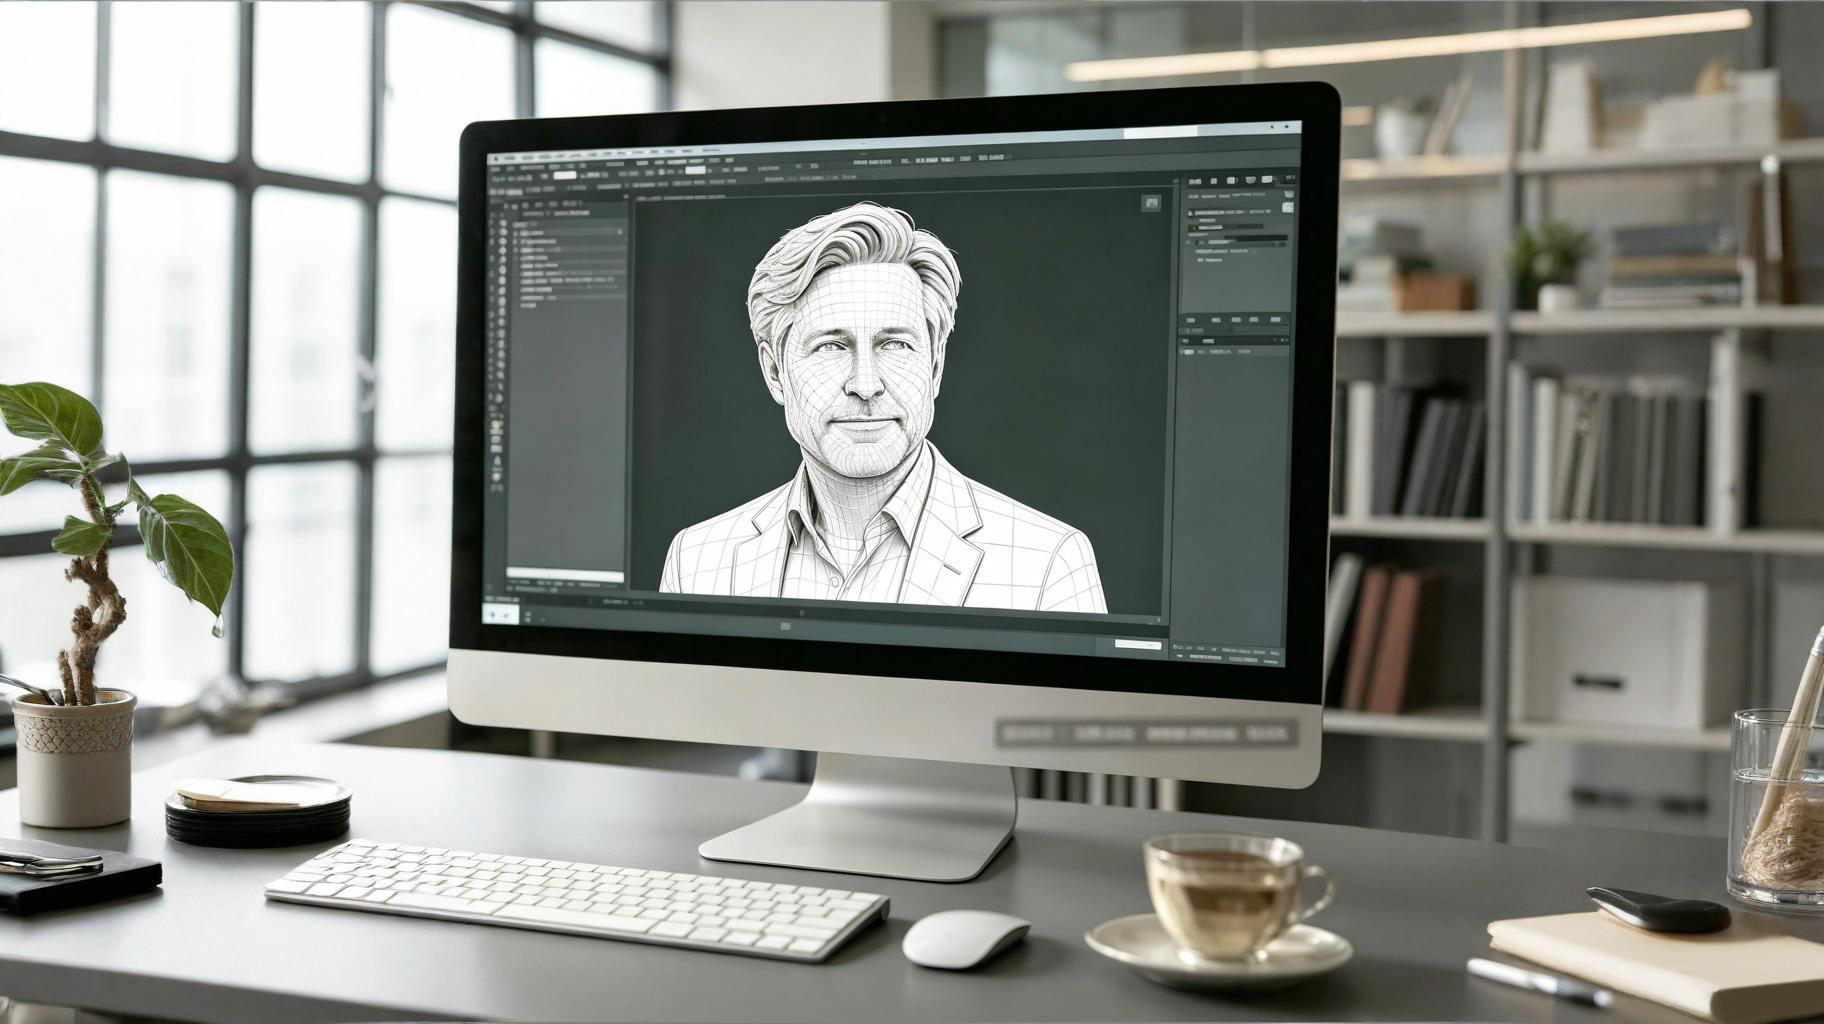Expand the first entry in the right properties panel

click(1190, 214)
